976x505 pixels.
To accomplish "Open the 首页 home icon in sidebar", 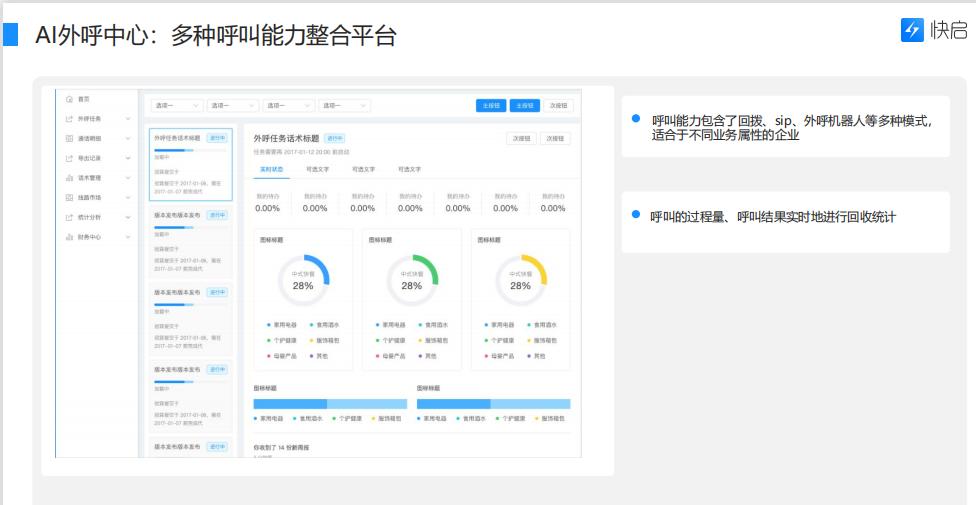I will (x=69, y=99).
